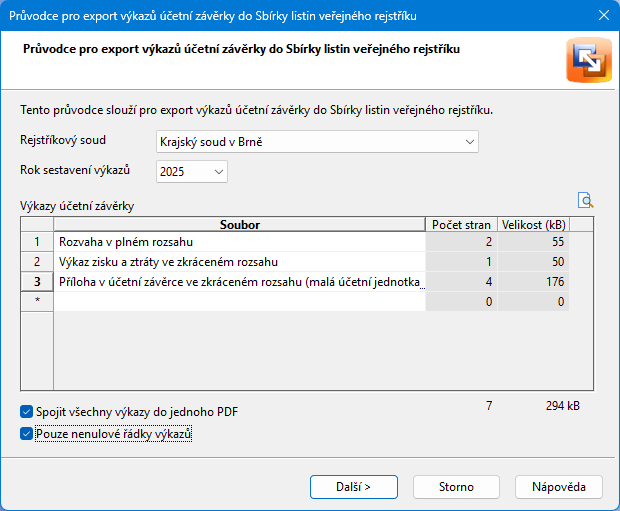Close the export wizard dialog window
620x511 pixels.
pyautogui.click(x=601, y=16)
